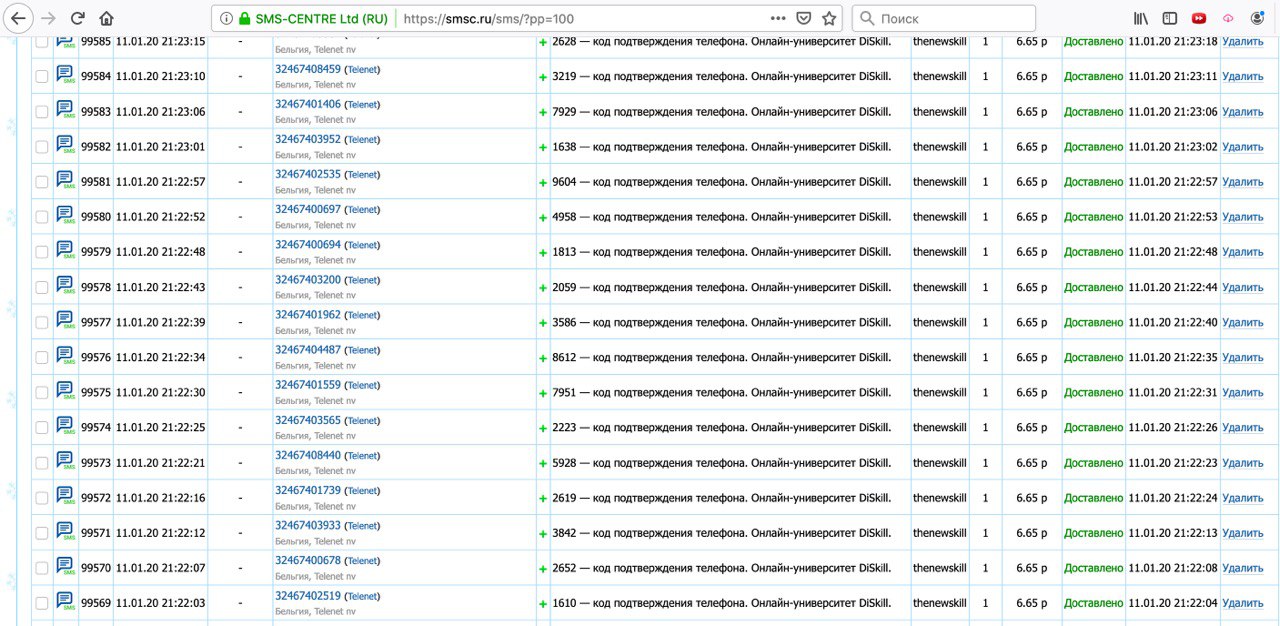This screenshot has width=1280, height=626.
Task: Expand message with code 7951 via green plus
Action: [543, 393]
